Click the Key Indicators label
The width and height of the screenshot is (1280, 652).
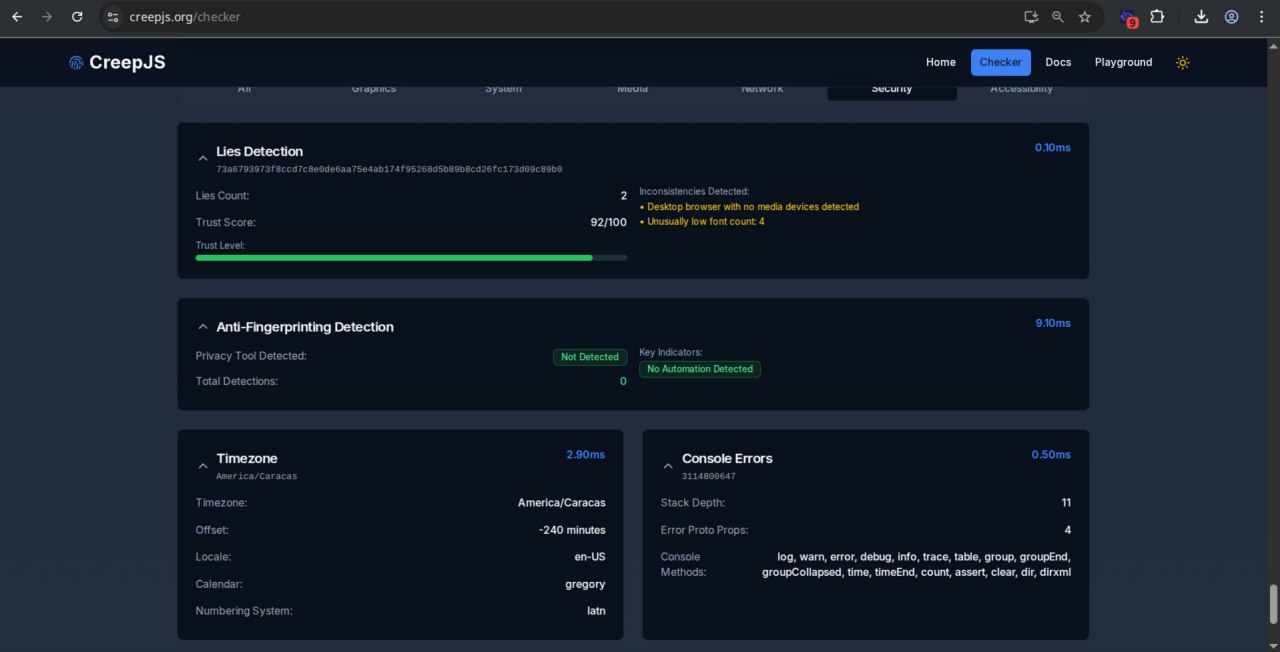point(671,352)
